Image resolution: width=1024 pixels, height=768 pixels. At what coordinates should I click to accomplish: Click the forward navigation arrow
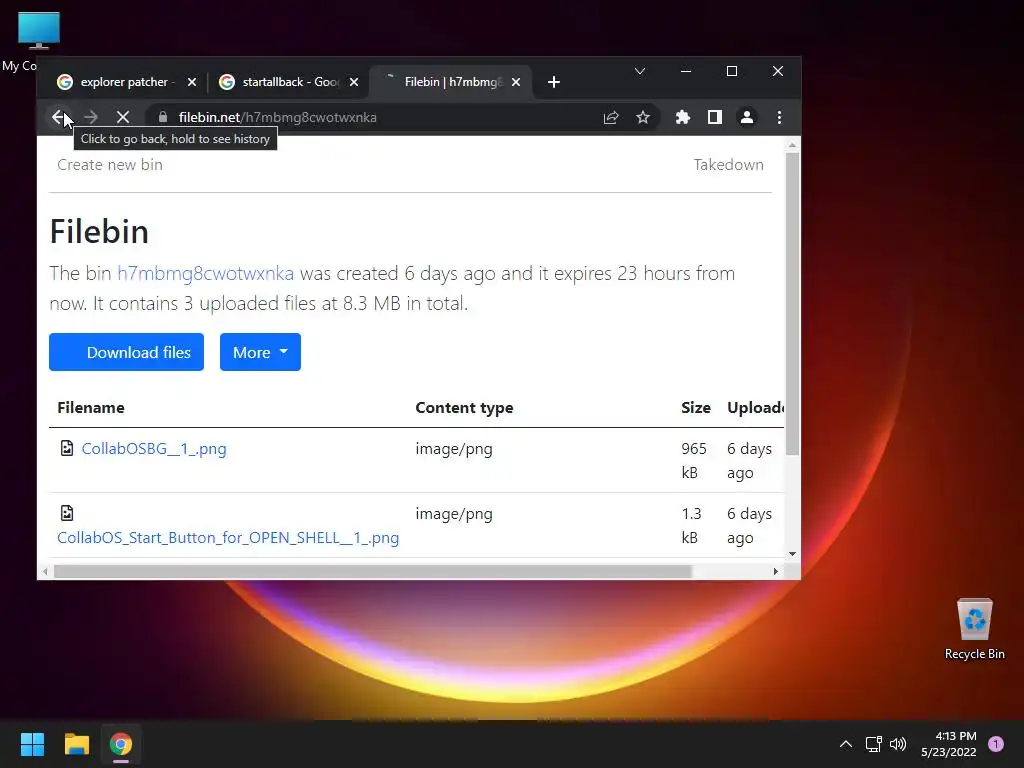tap(91, 118)
